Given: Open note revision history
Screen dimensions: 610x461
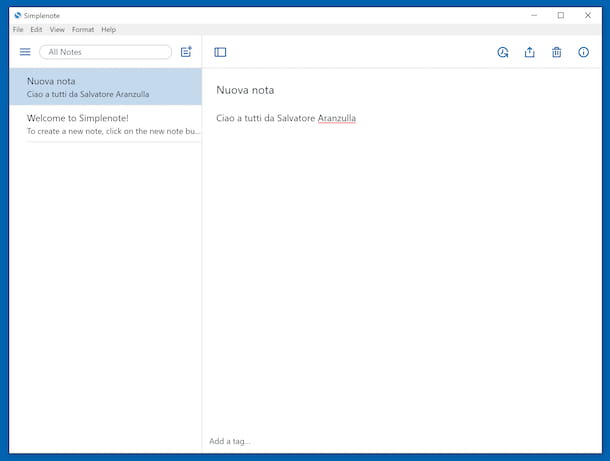Looking at the screenshot, I should coord(503,52).
